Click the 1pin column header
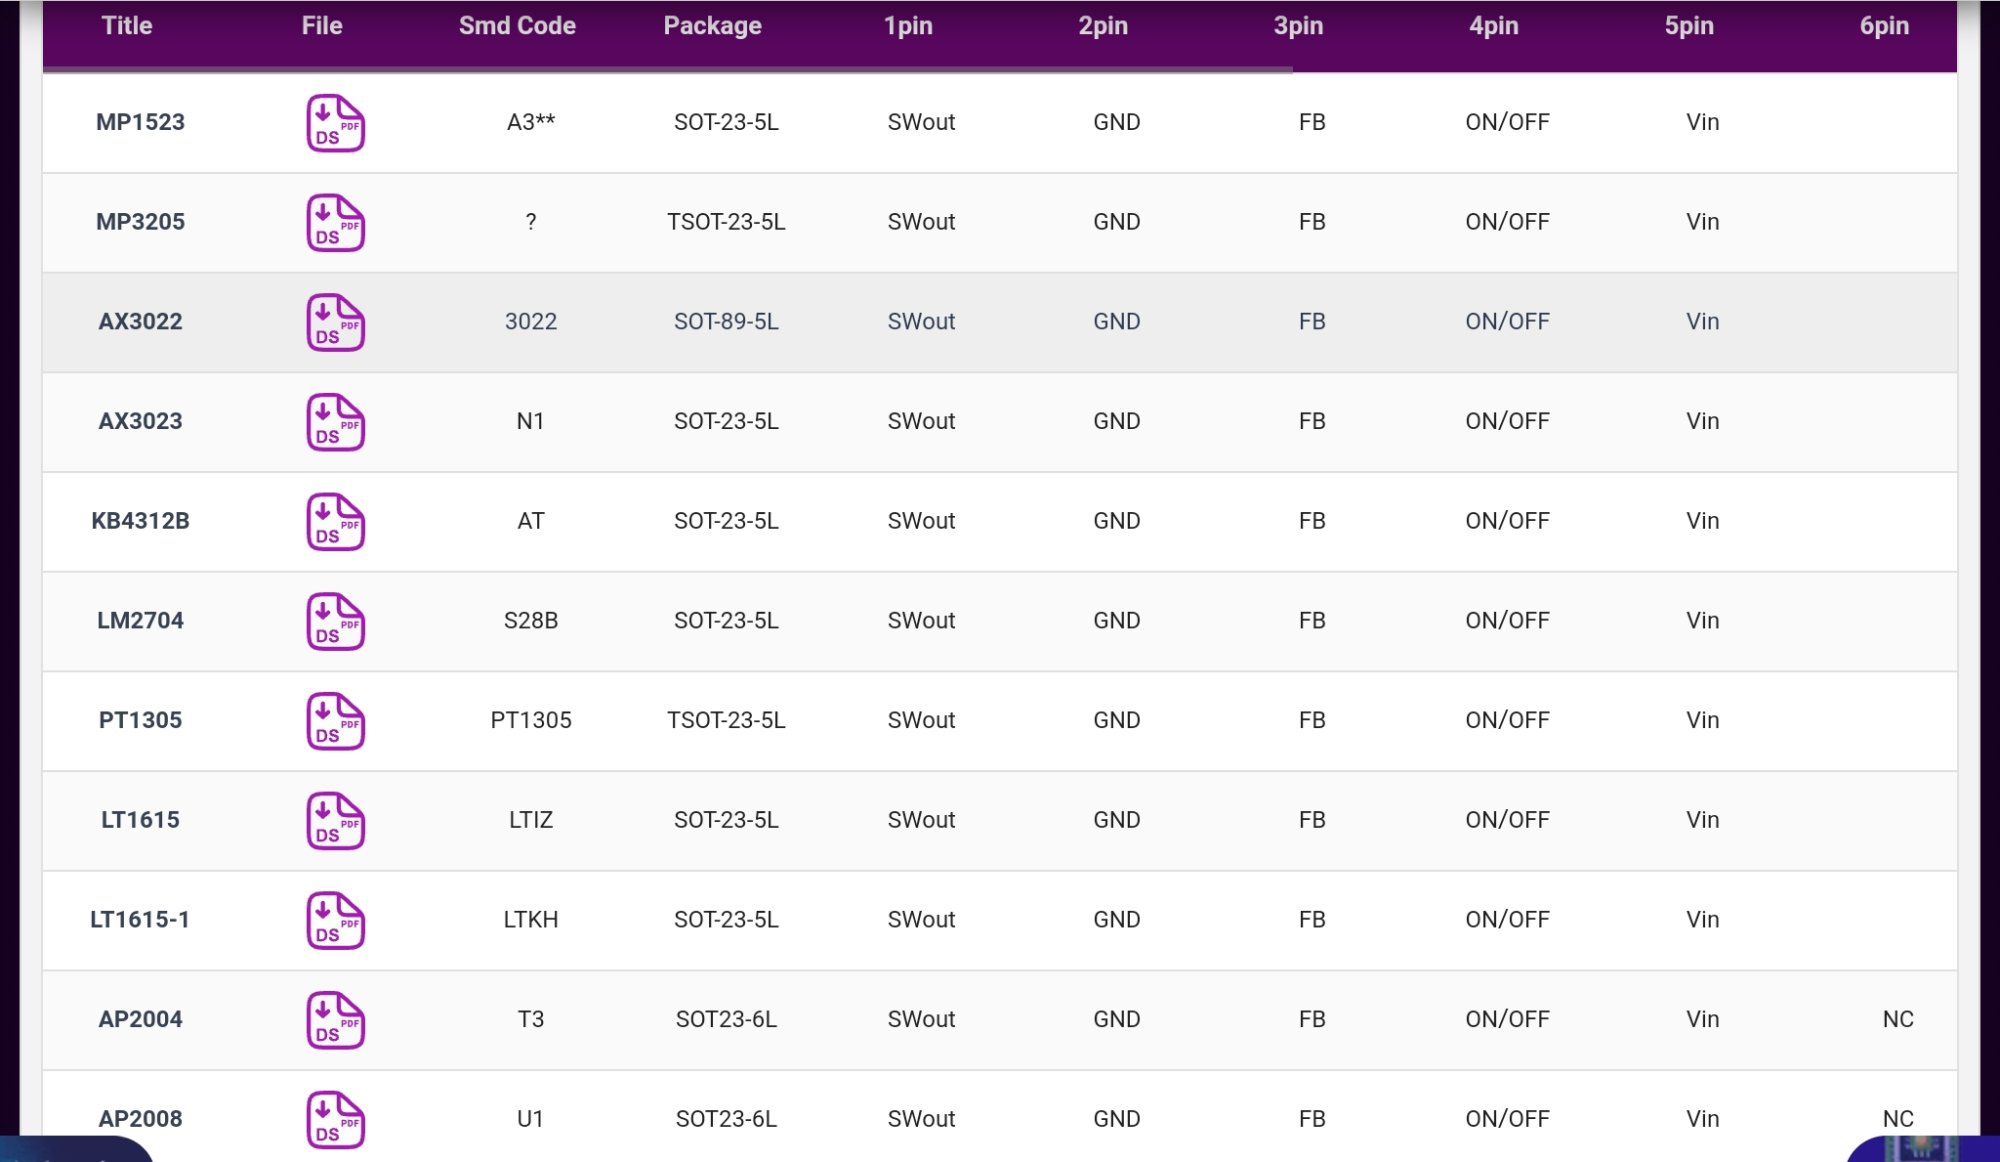This screenshot has width=2000, height=1162. (x=907, y=26)
